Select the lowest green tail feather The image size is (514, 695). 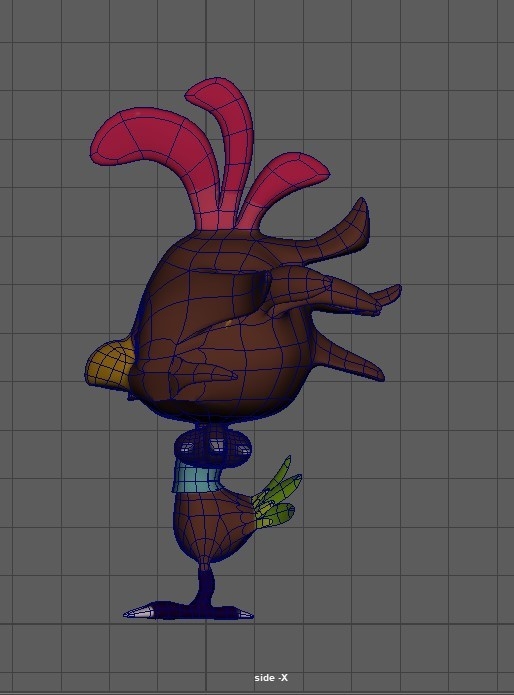[277, 514]
